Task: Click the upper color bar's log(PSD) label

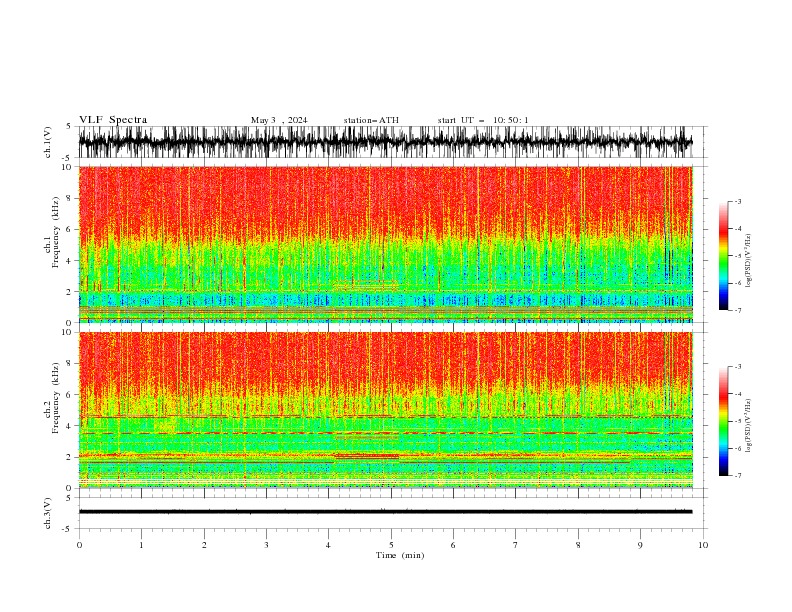Action: tap(749, 261)
